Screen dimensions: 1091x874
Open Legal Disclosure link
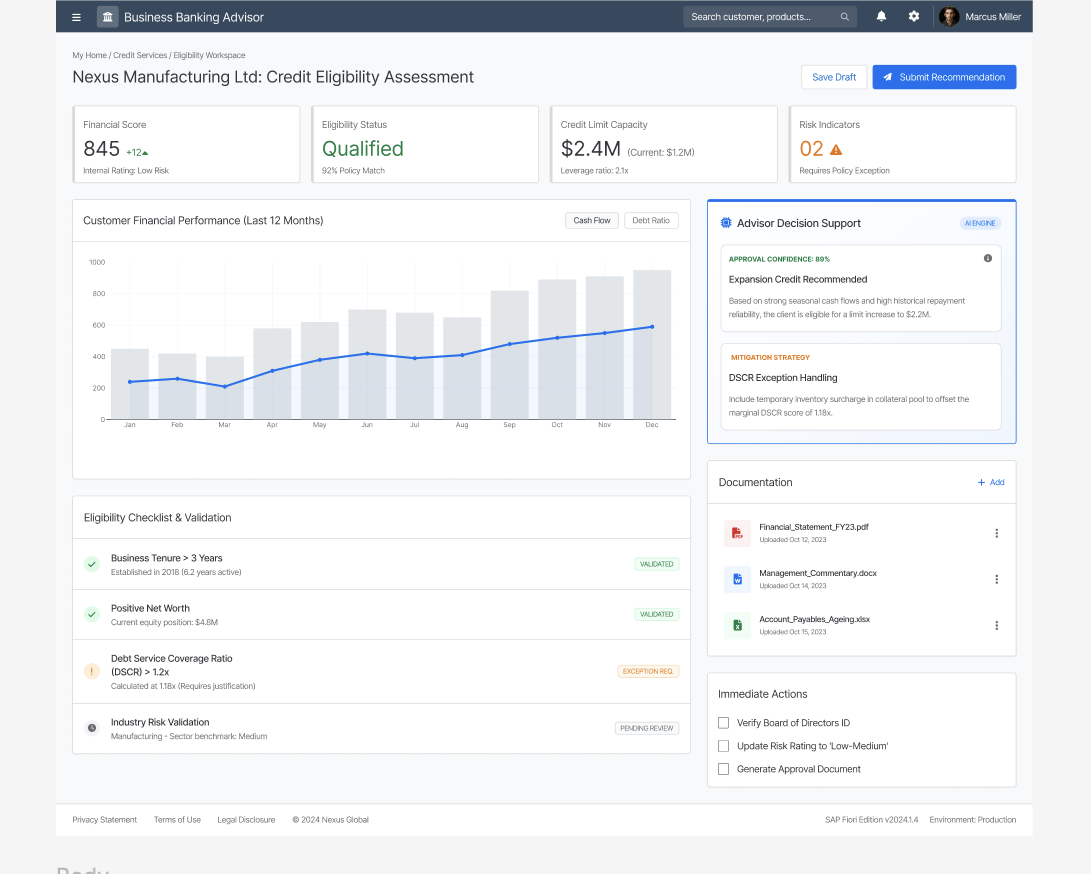[x=246, y=820]
